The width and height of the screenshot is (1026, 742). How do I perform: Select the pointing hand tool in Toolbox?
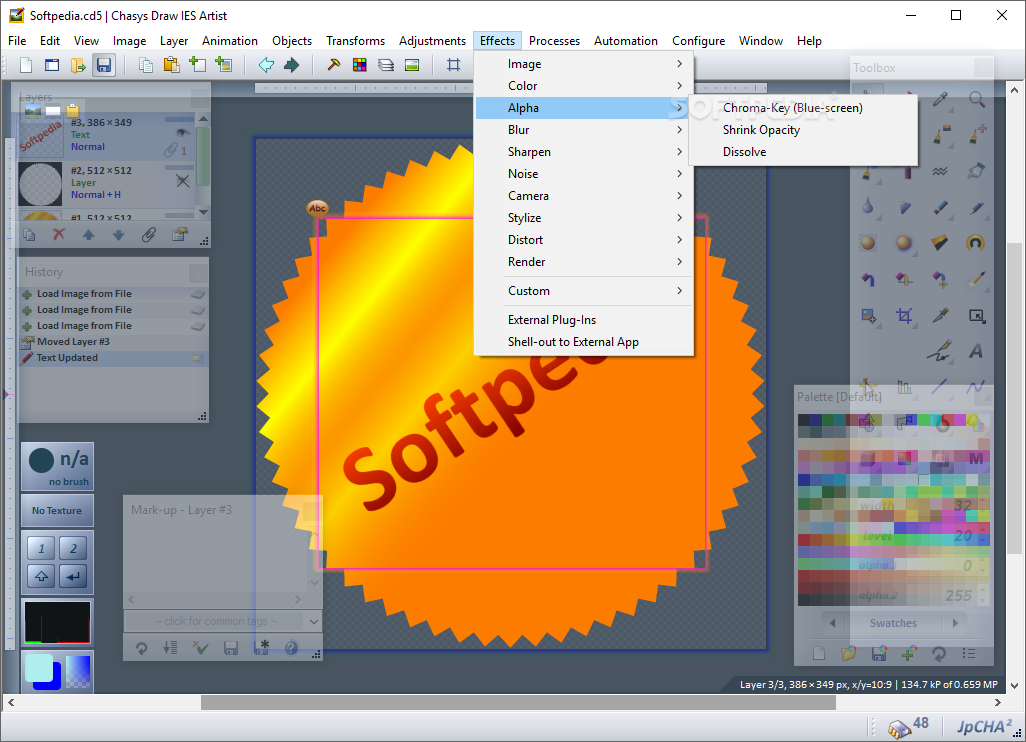tap(976, 171)
